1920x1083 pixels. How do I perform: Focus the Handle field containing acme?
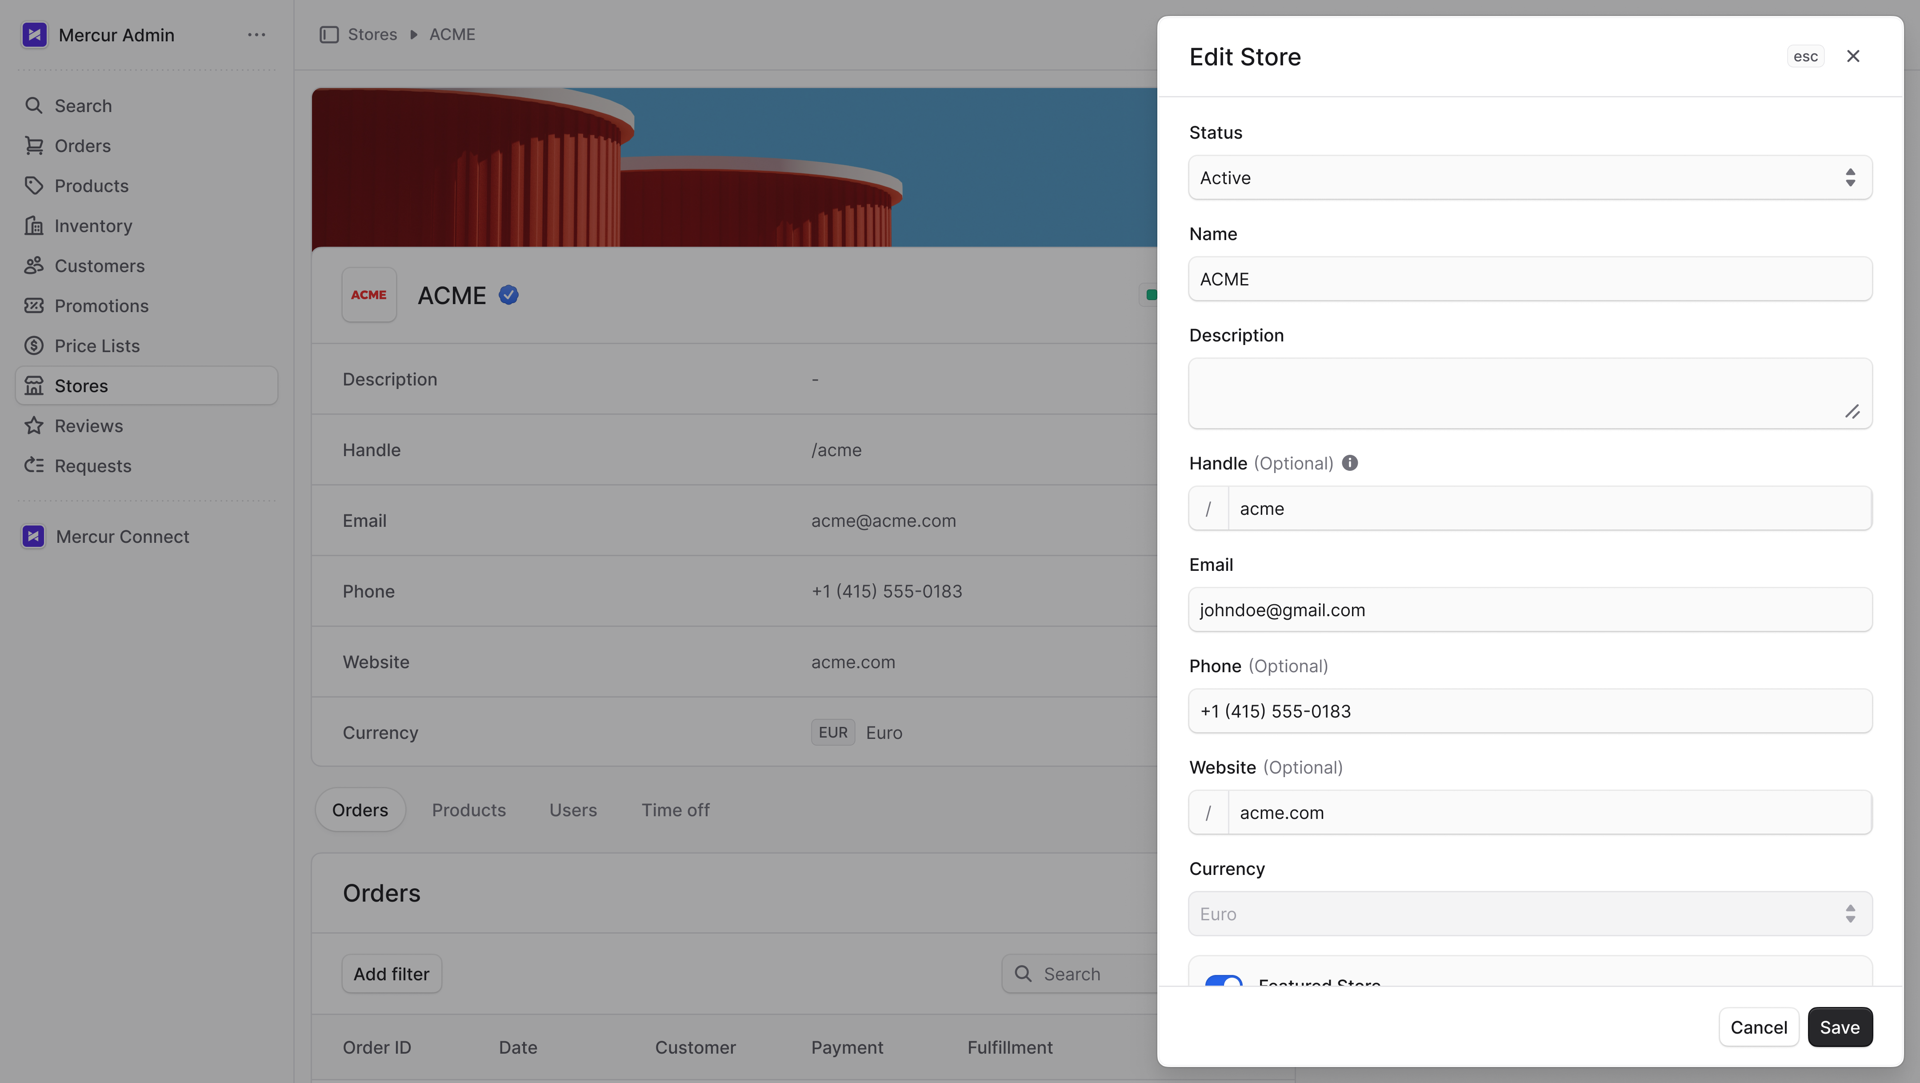[1550, 509]
